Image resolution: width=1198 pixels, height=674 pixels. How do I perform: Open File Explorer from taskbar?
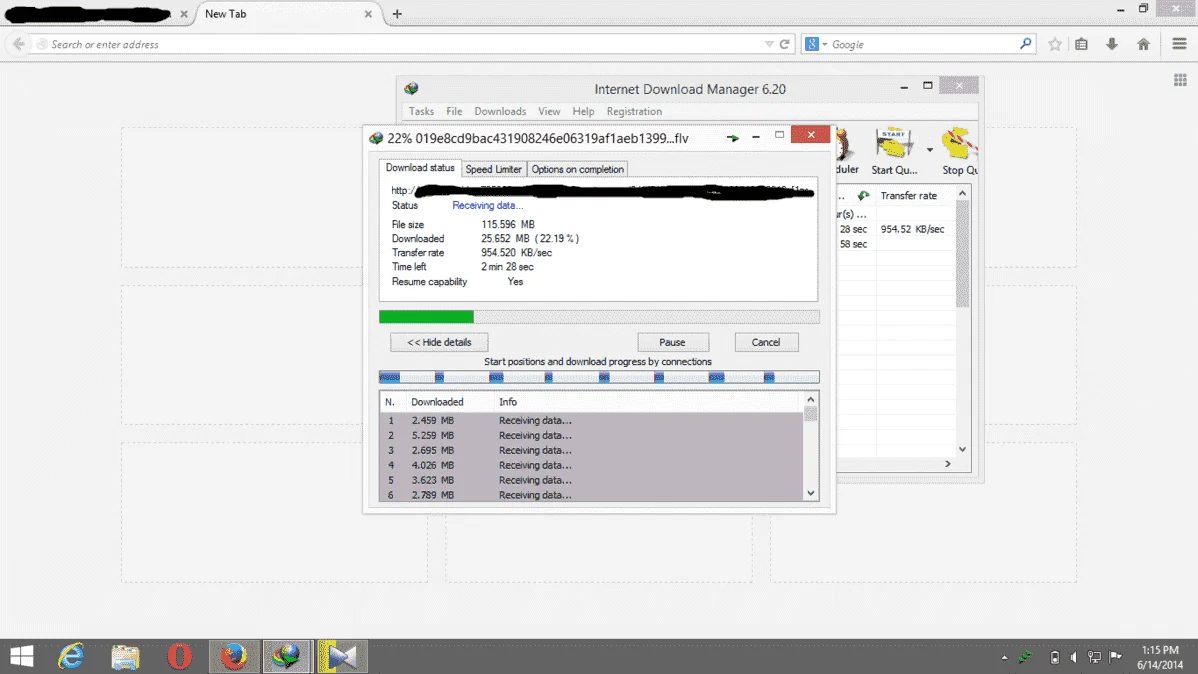pyautogui.click(x=125, y=656)
